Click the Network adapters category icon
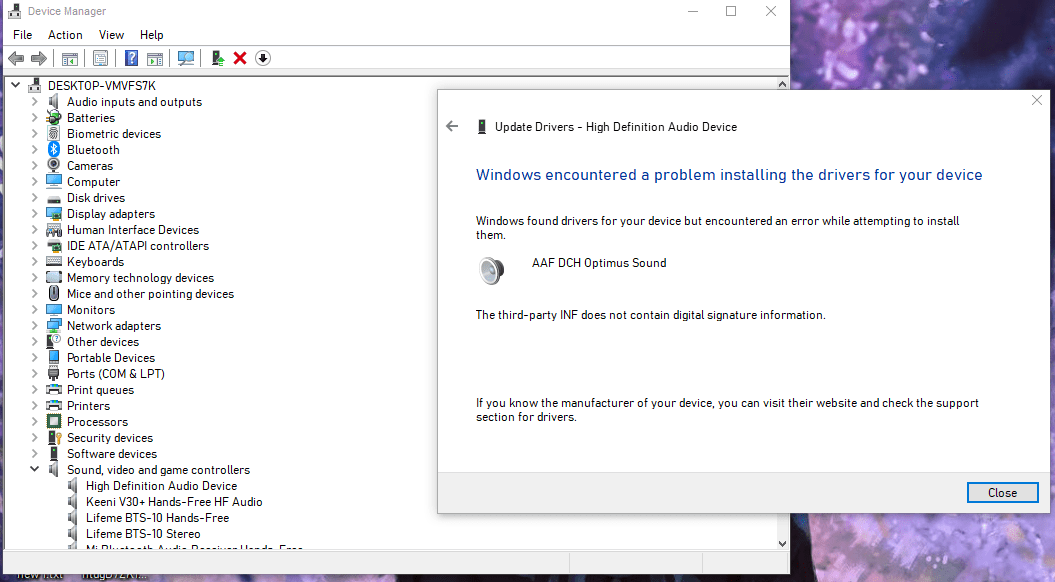The height and width of the screenshot is (582, 1055). tap(54, 326)
